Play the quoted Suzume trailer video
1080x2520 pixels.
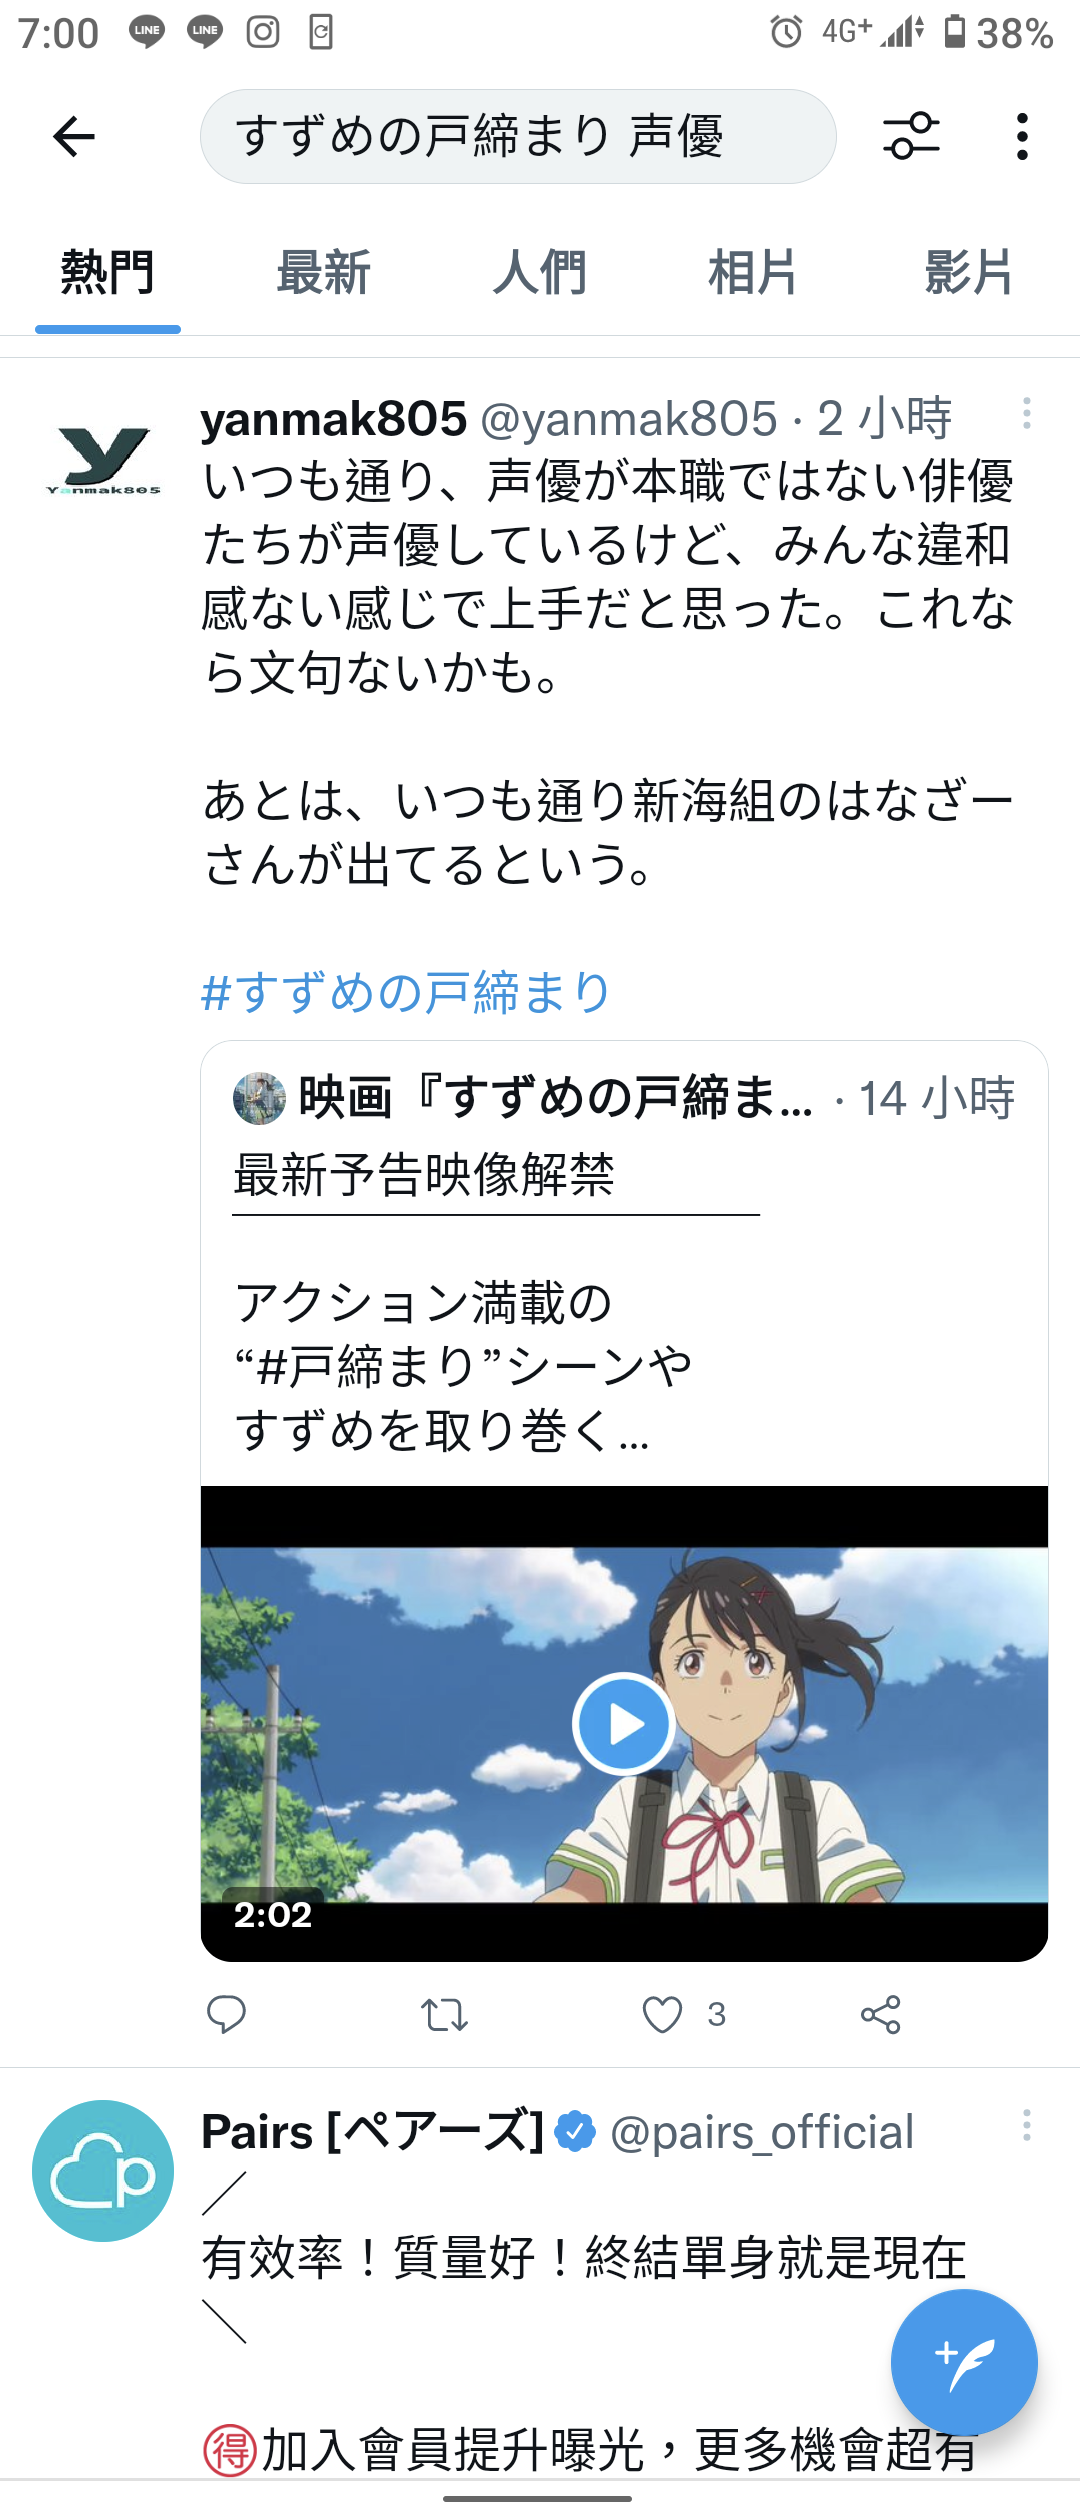click(x=624, y=1724)
